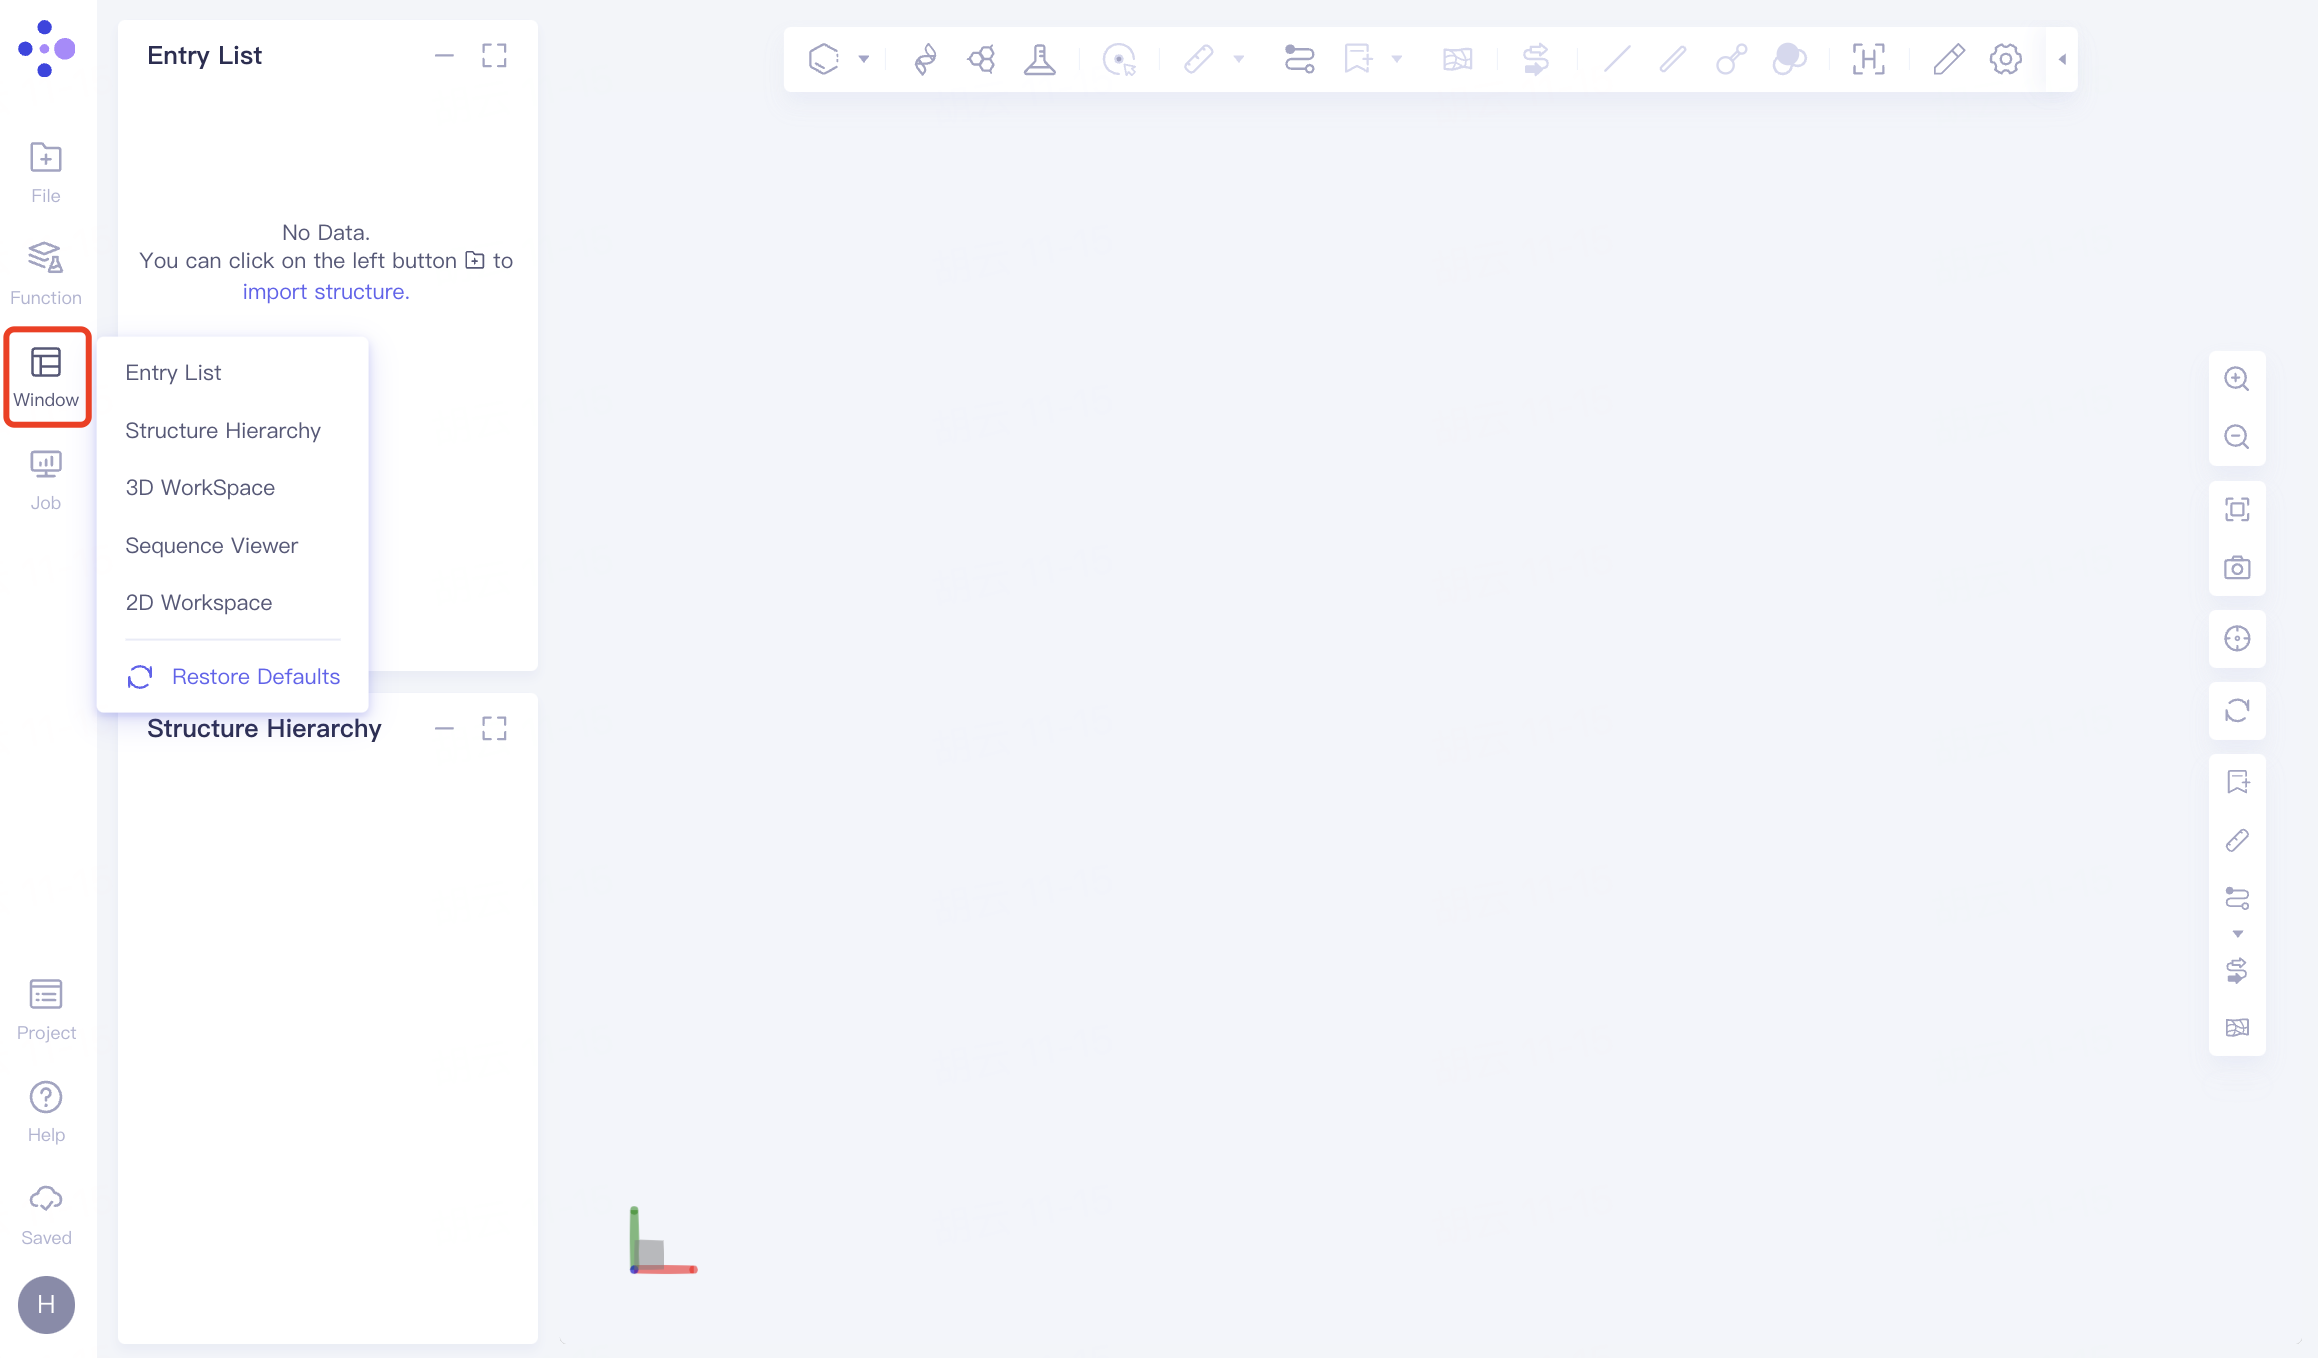Open the toolbar settings gear

click(2005, 58)
